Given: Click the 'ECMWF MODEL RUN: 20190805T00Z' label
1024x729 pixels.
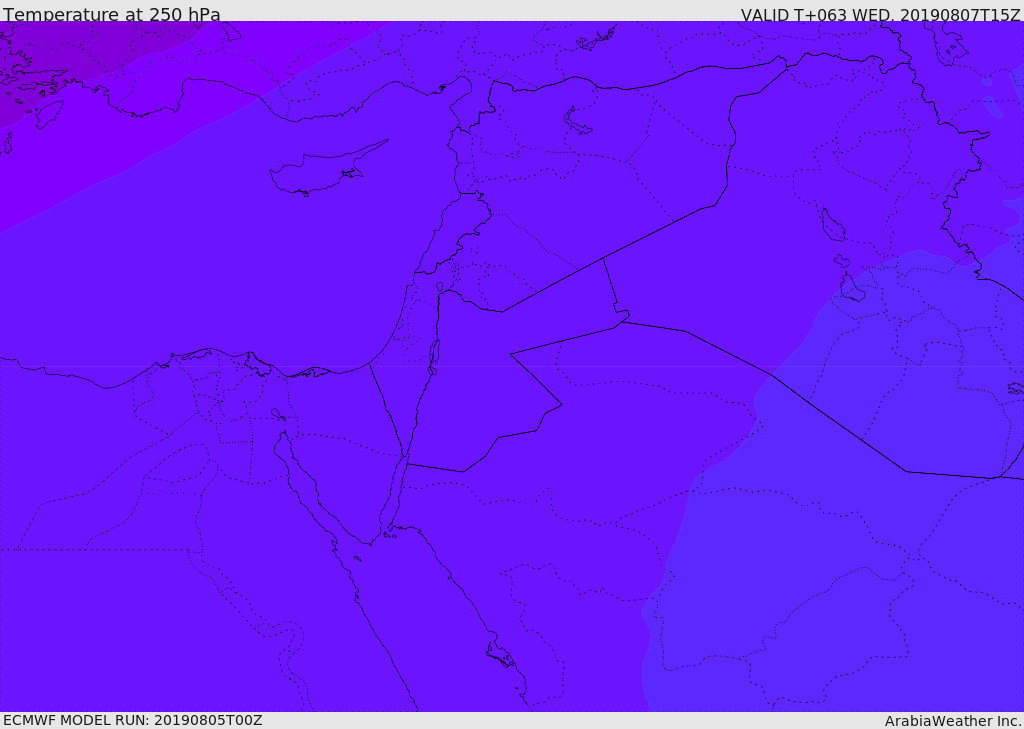Looking at the screenshot, I should tap(133, 720).
